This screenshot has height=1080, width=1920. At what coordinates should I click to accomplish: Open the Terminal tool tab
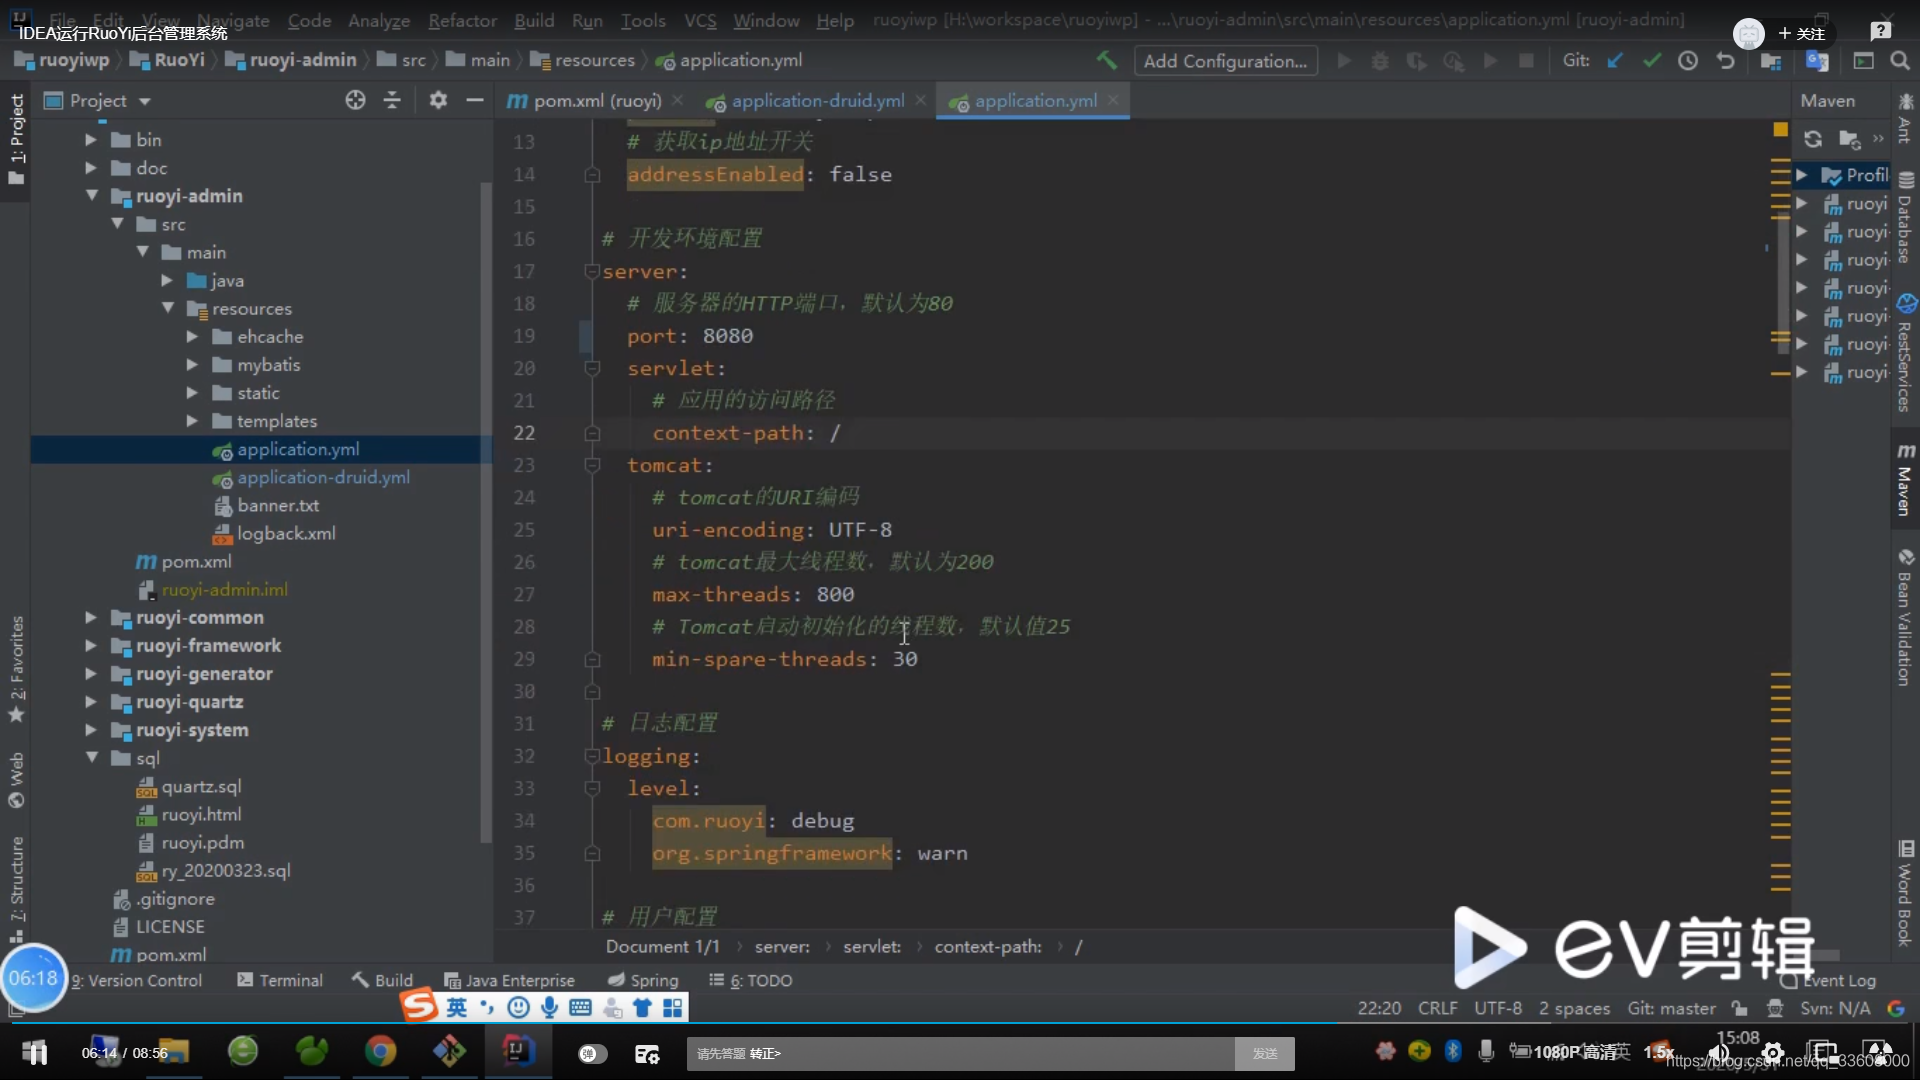[279, 980]
